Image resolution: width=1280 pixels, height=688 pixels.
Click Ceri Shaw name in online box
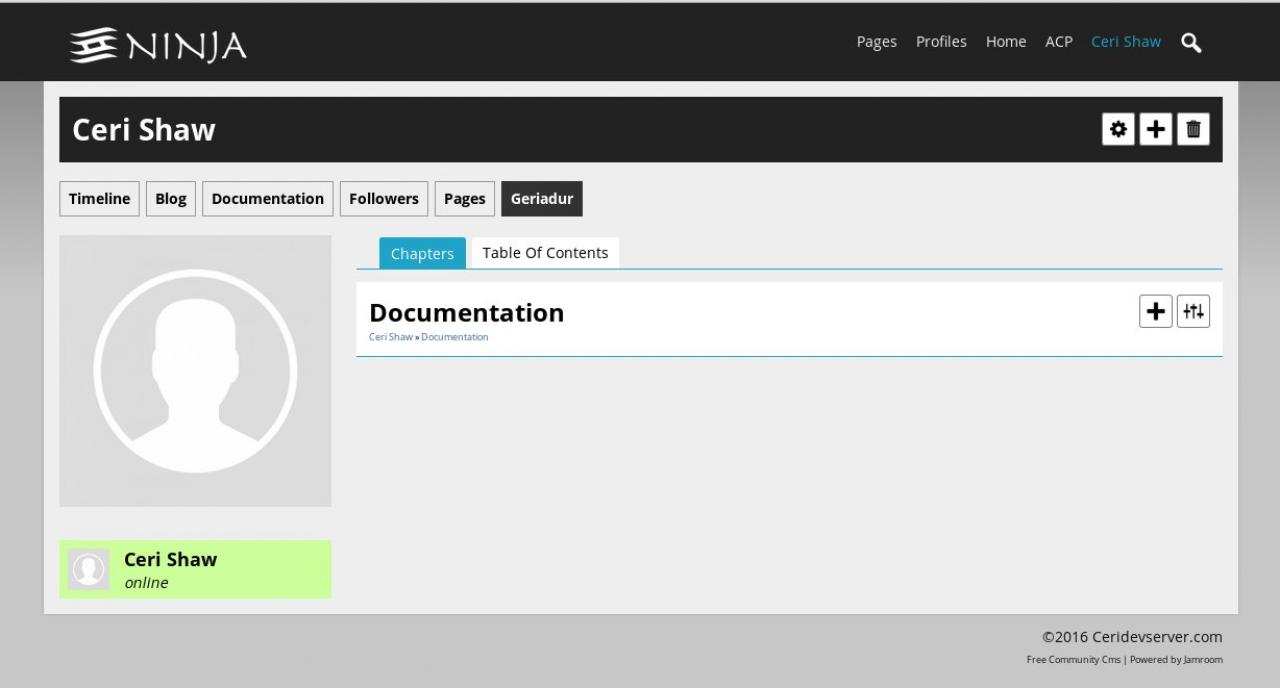(x=170, y=559)
